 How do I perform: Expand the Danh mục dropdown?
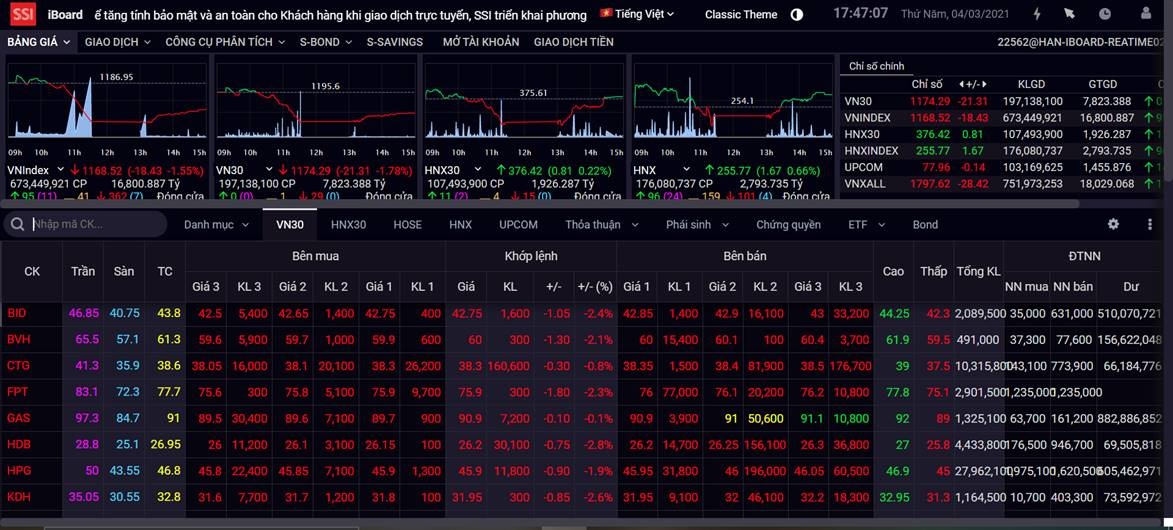(x=216, y=225)
